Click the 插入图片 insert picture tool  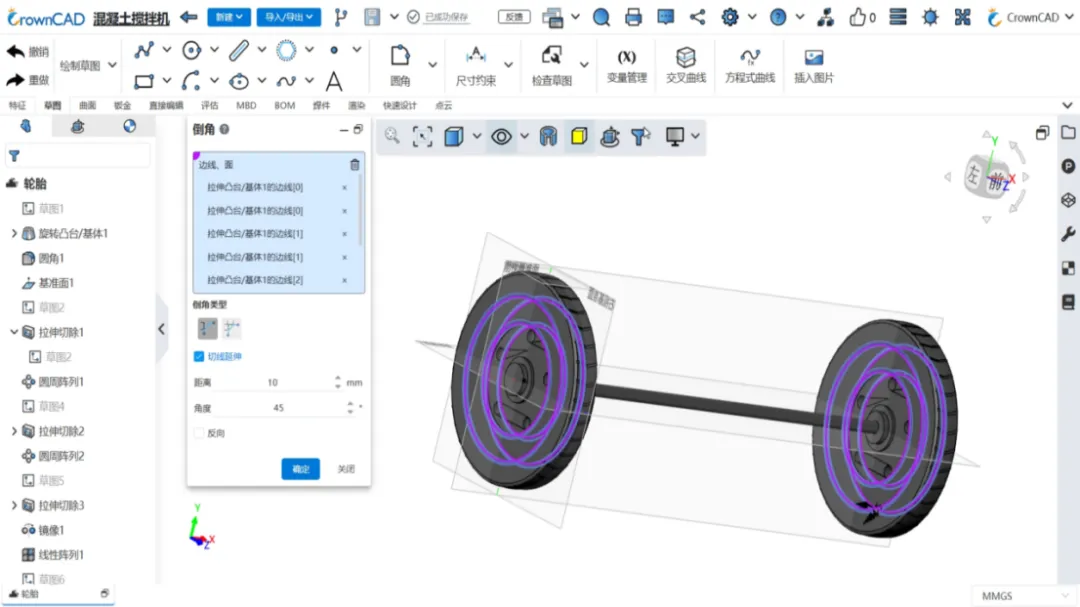coord(813,66)
